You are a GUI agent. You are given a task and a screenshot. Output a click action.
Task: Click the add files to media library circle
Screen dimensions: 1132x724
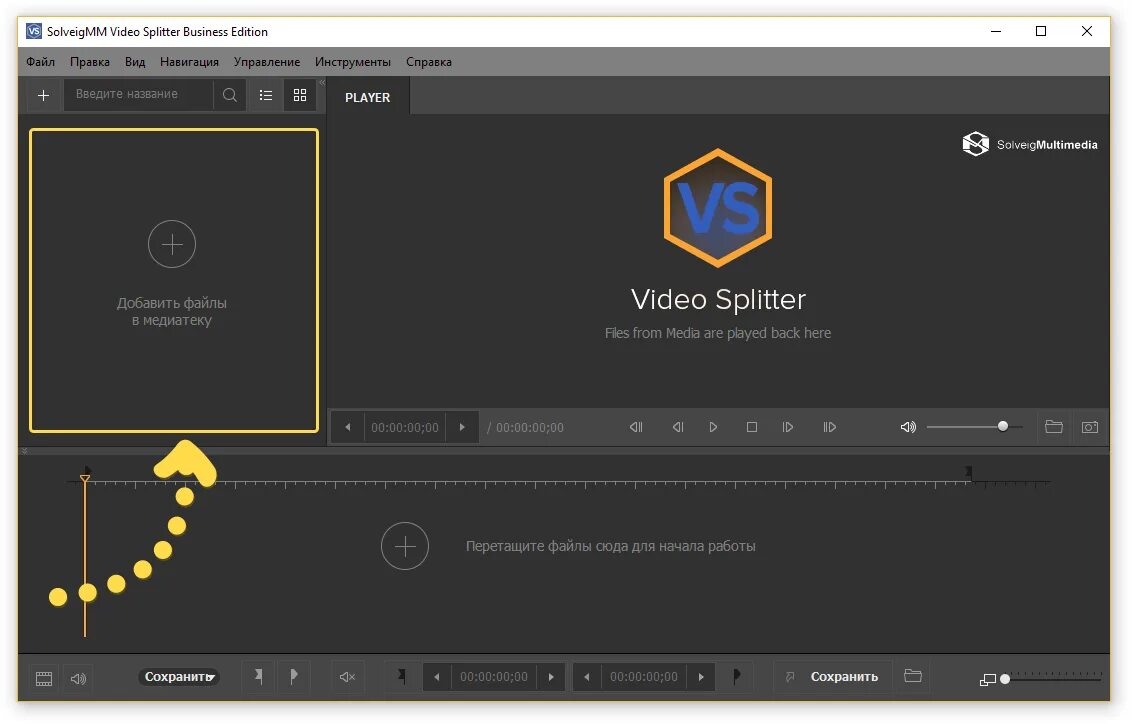point(172,244)
